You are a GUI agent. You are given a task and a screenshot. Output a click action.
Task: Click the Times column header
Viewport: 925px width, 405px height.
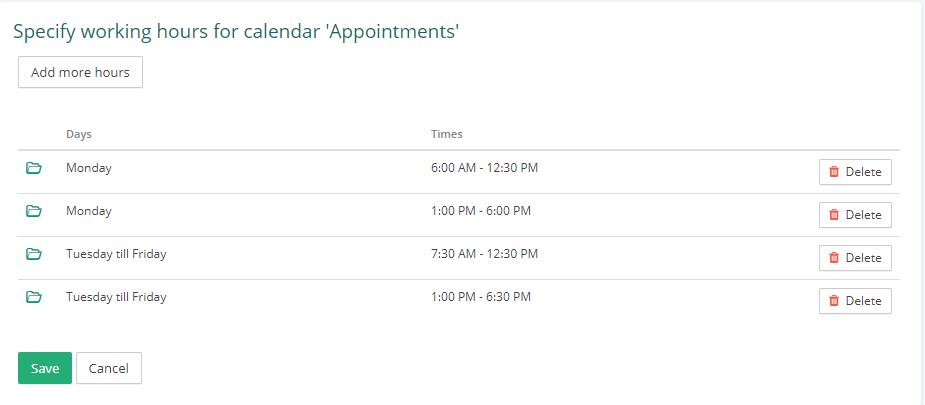coord(447,134)
